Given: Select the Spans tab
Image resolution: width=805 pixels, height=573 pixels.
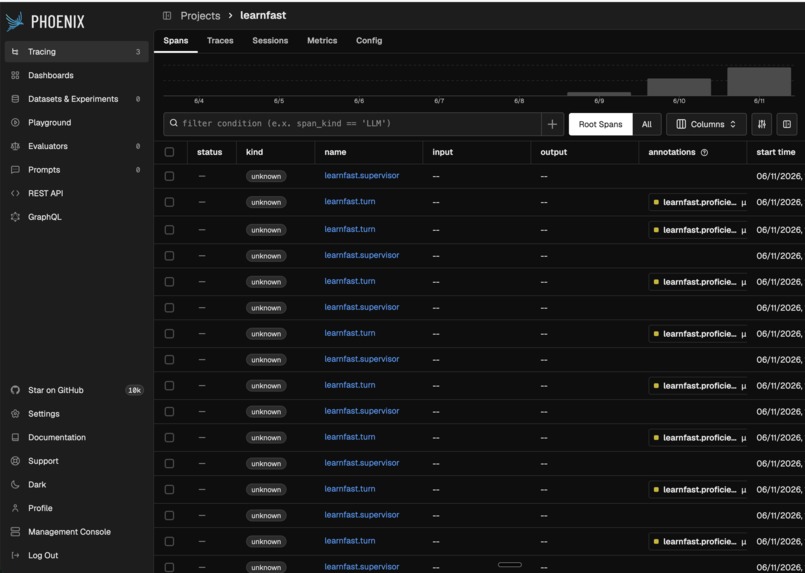Looking at the screenshot, I should click(176, 41).
